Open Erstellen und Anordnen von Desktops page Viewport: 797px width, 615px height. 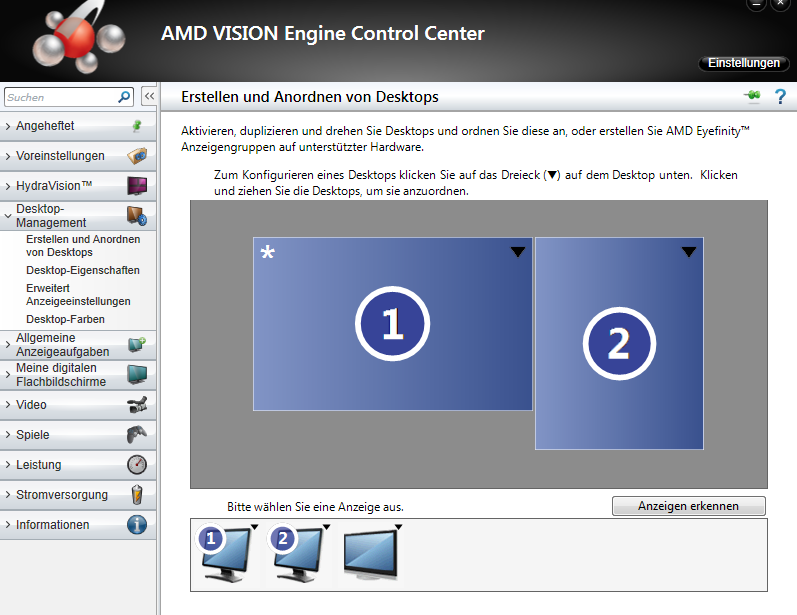tap(83, 245)
